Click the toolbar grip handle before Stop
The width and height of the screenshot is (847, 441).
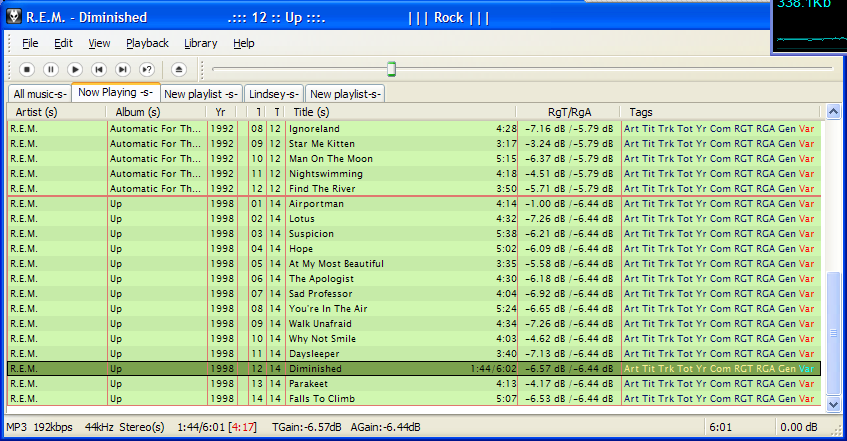pos(10,70)
